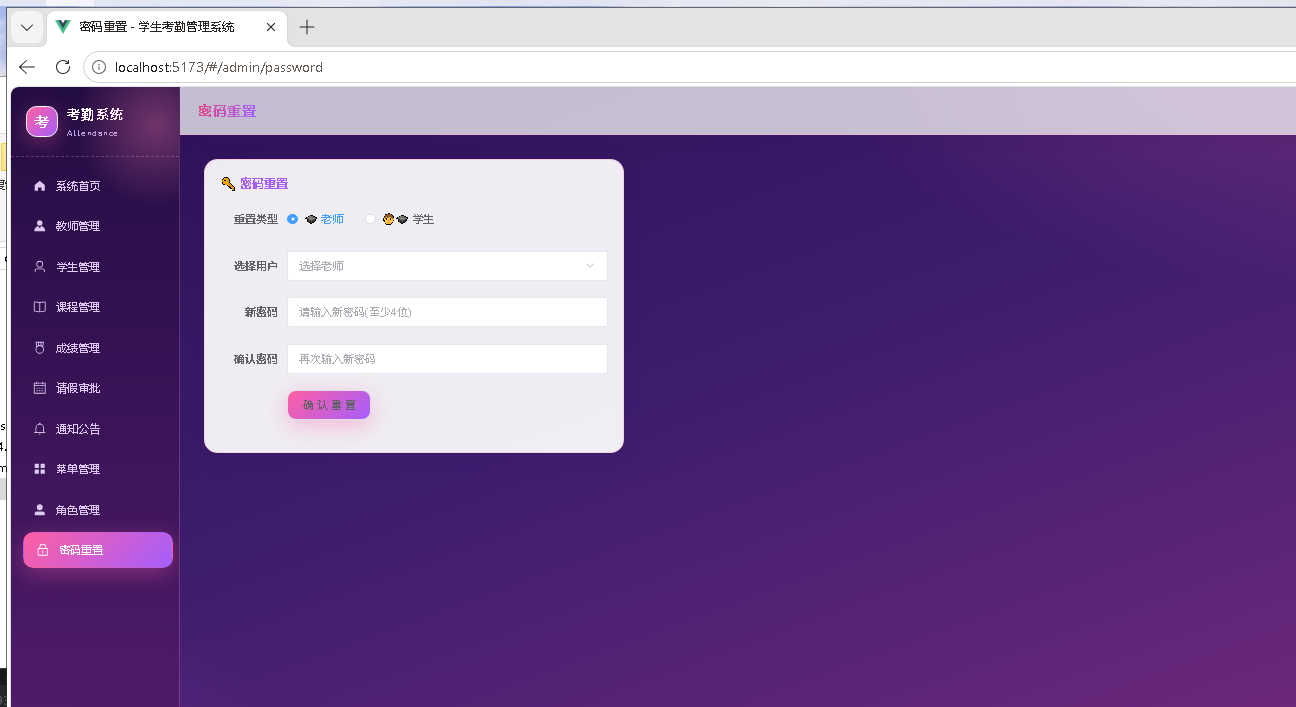Viewport: 1296px width, 707px height.
Task: Click the 重置类型 label
Action: pos(256,219)
